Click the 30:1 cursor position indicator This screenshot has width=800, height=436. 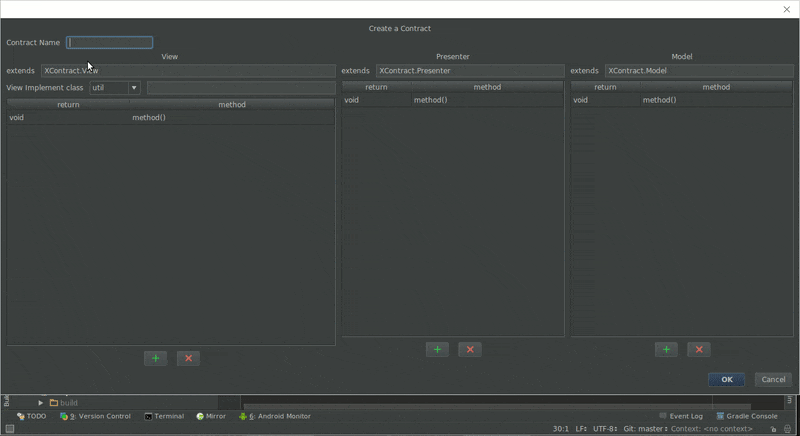pos(561,429)
